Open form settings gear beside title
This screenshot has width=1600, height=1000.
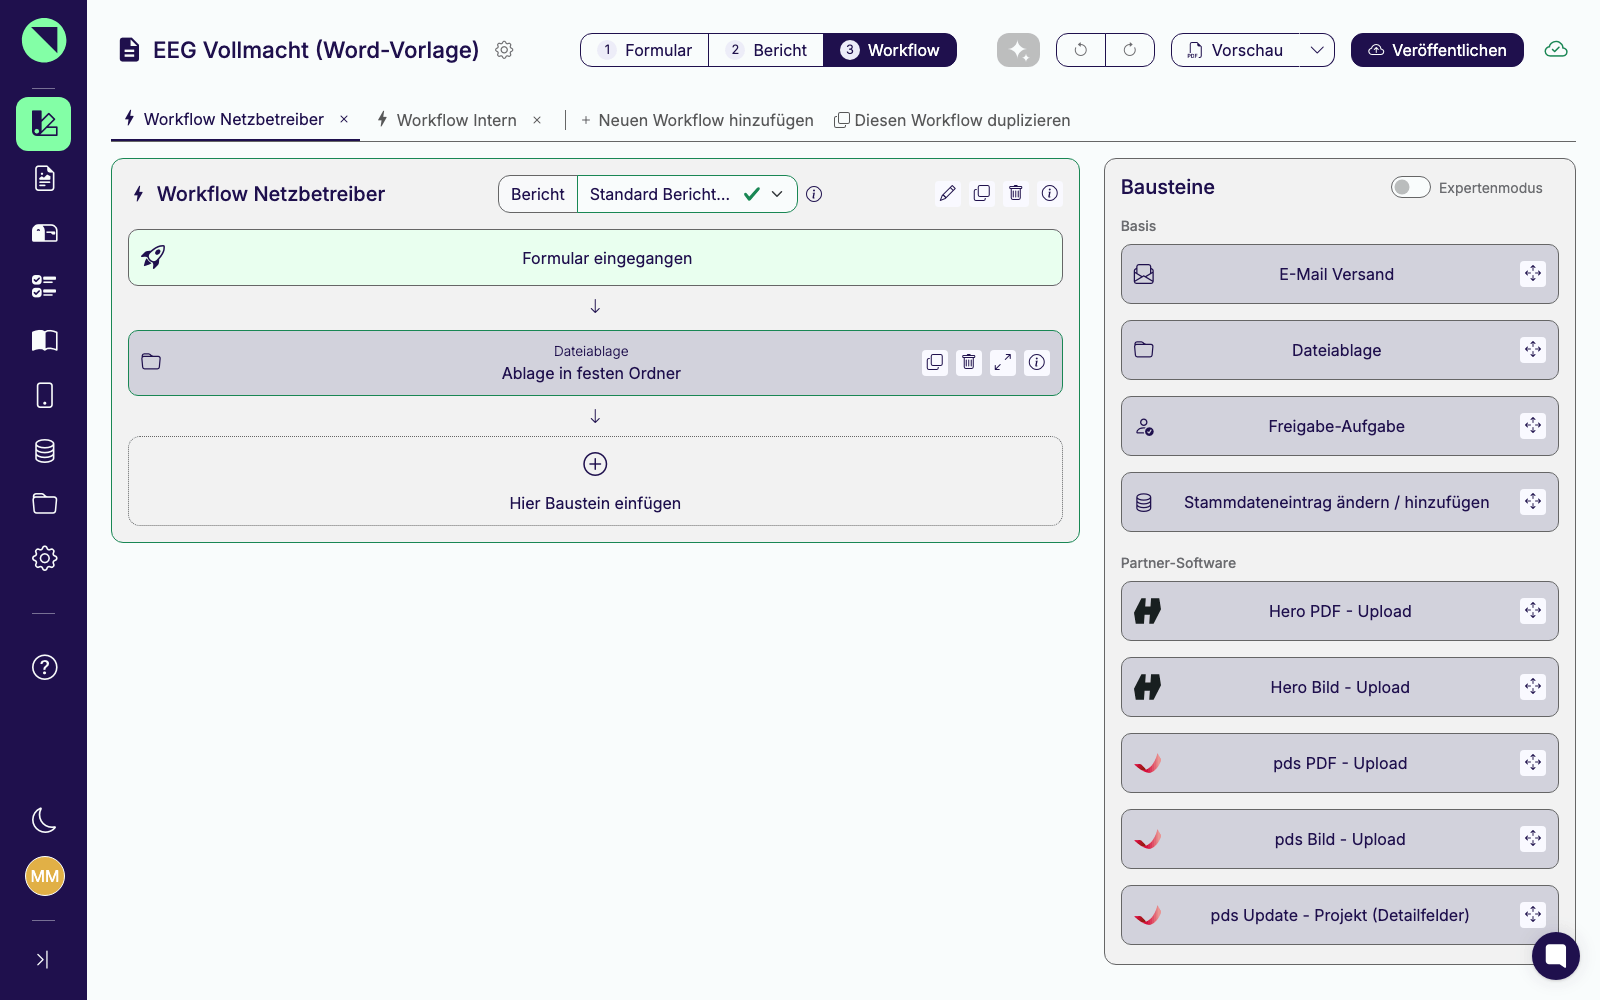(504, 50)
